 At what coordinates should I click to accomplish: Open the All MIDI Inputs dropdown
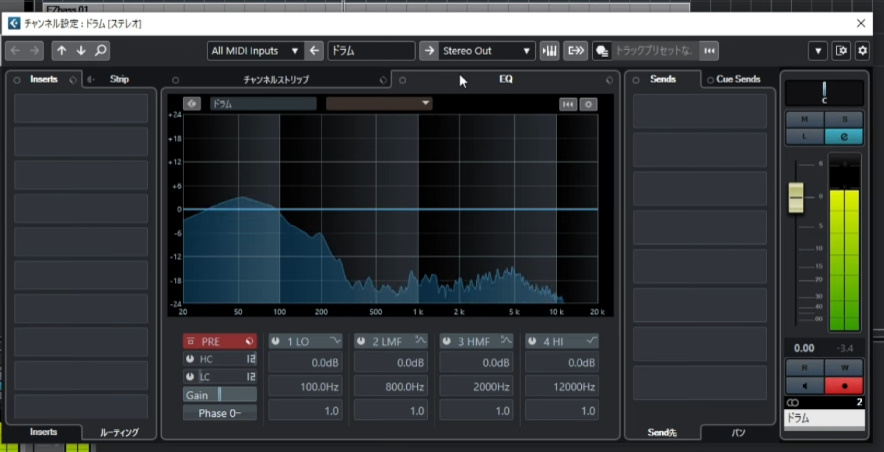[255, 51]
